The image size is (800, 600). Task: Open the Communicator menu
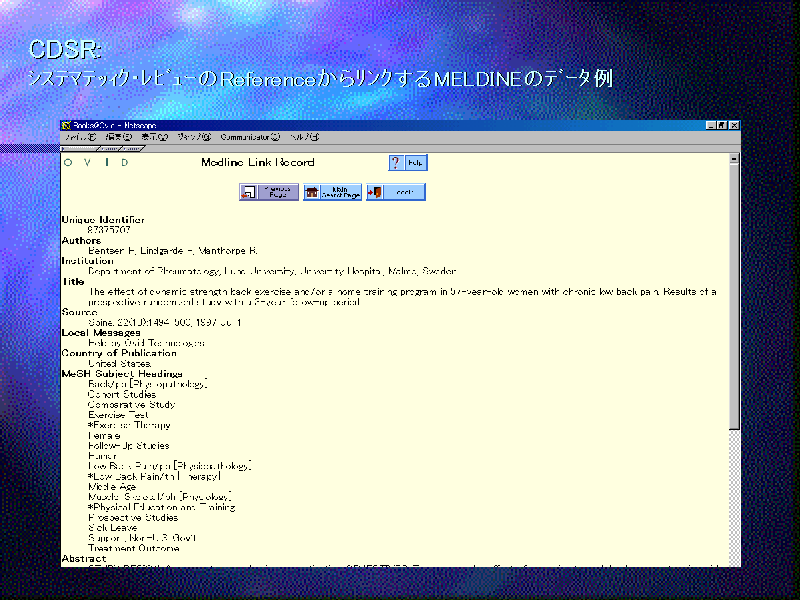click(250, 137)
